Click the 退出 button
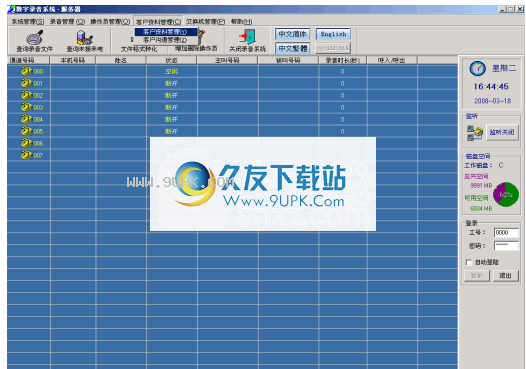Viewport: 526px width, 369px height. (x=506, y=275)
